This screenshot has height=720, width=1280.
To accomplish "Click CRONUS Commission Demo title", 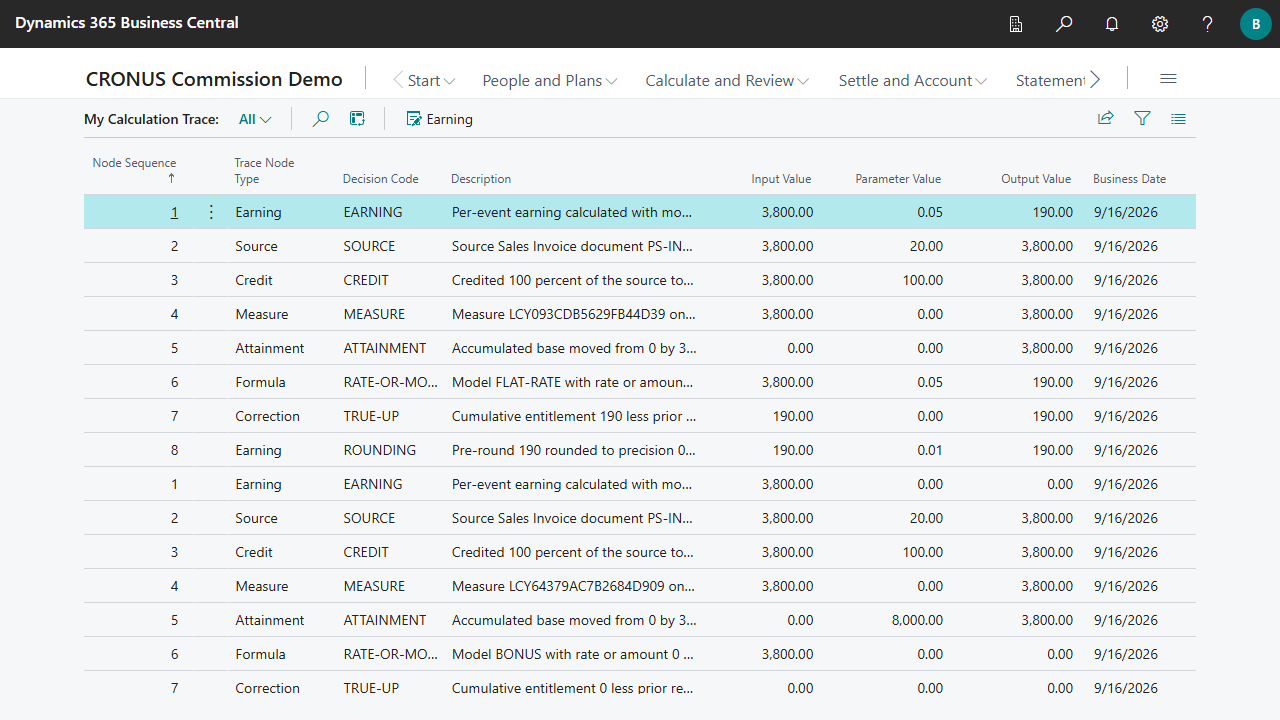I will tap(214, 79).
